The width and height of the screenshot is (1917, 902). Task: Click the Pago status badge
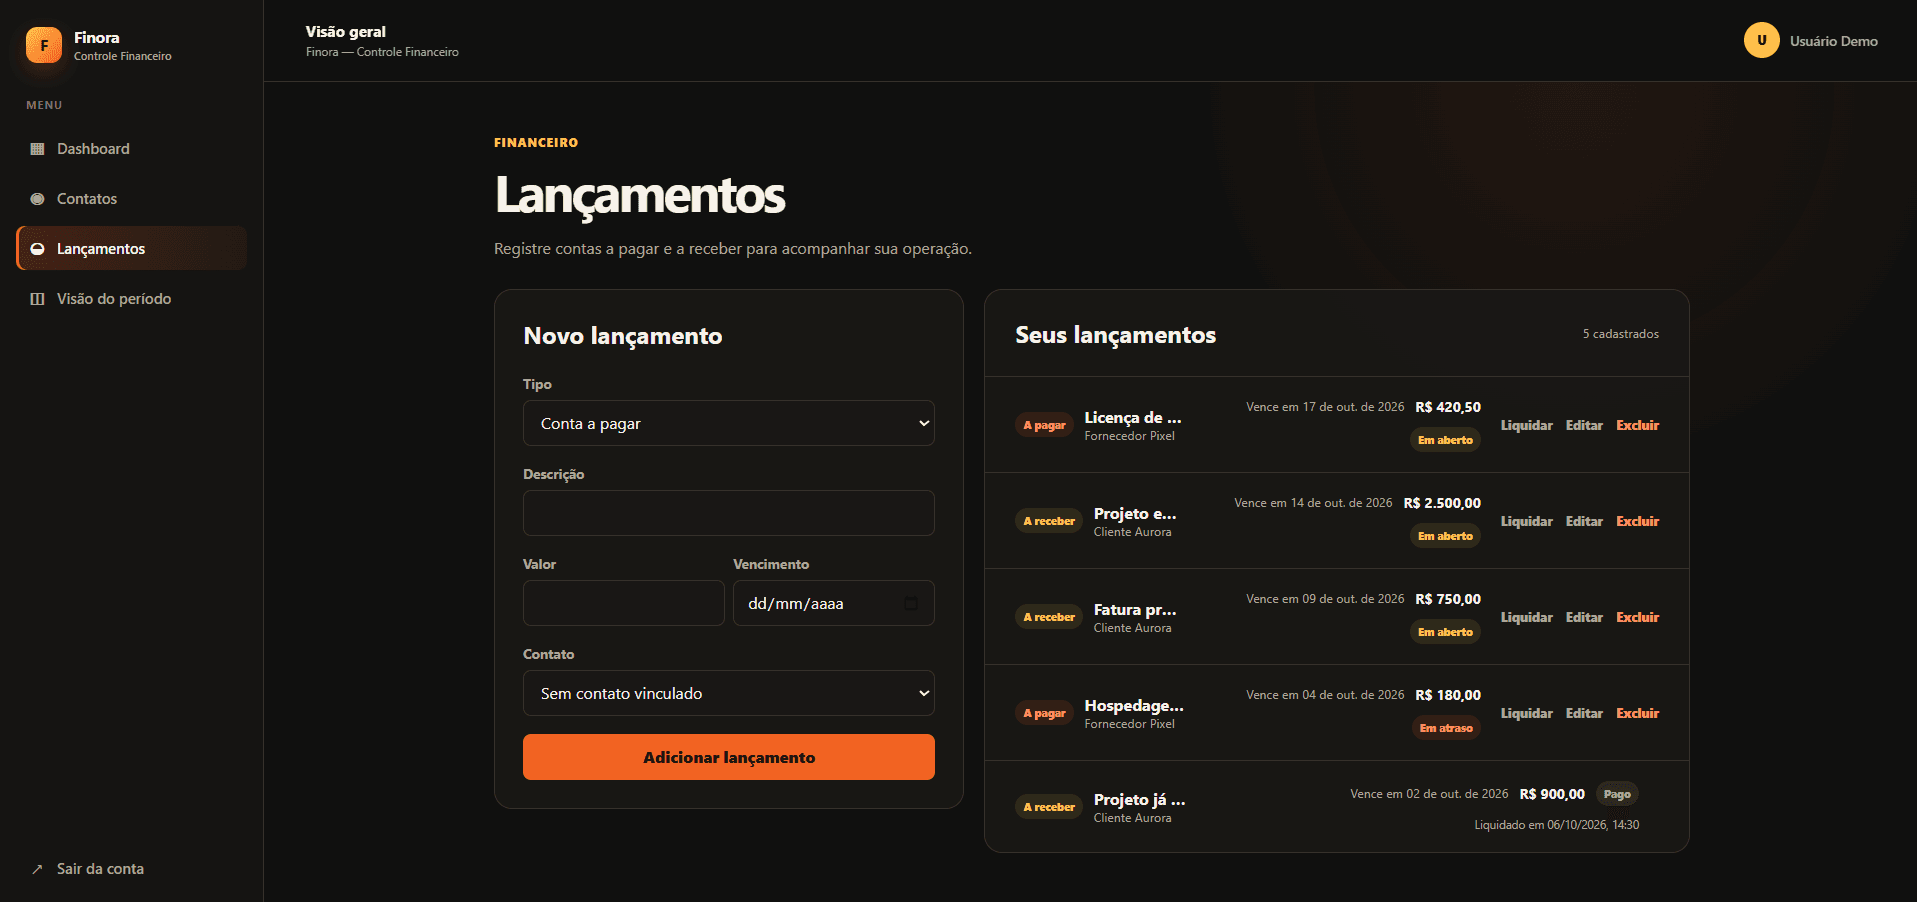pos(1617,794)
